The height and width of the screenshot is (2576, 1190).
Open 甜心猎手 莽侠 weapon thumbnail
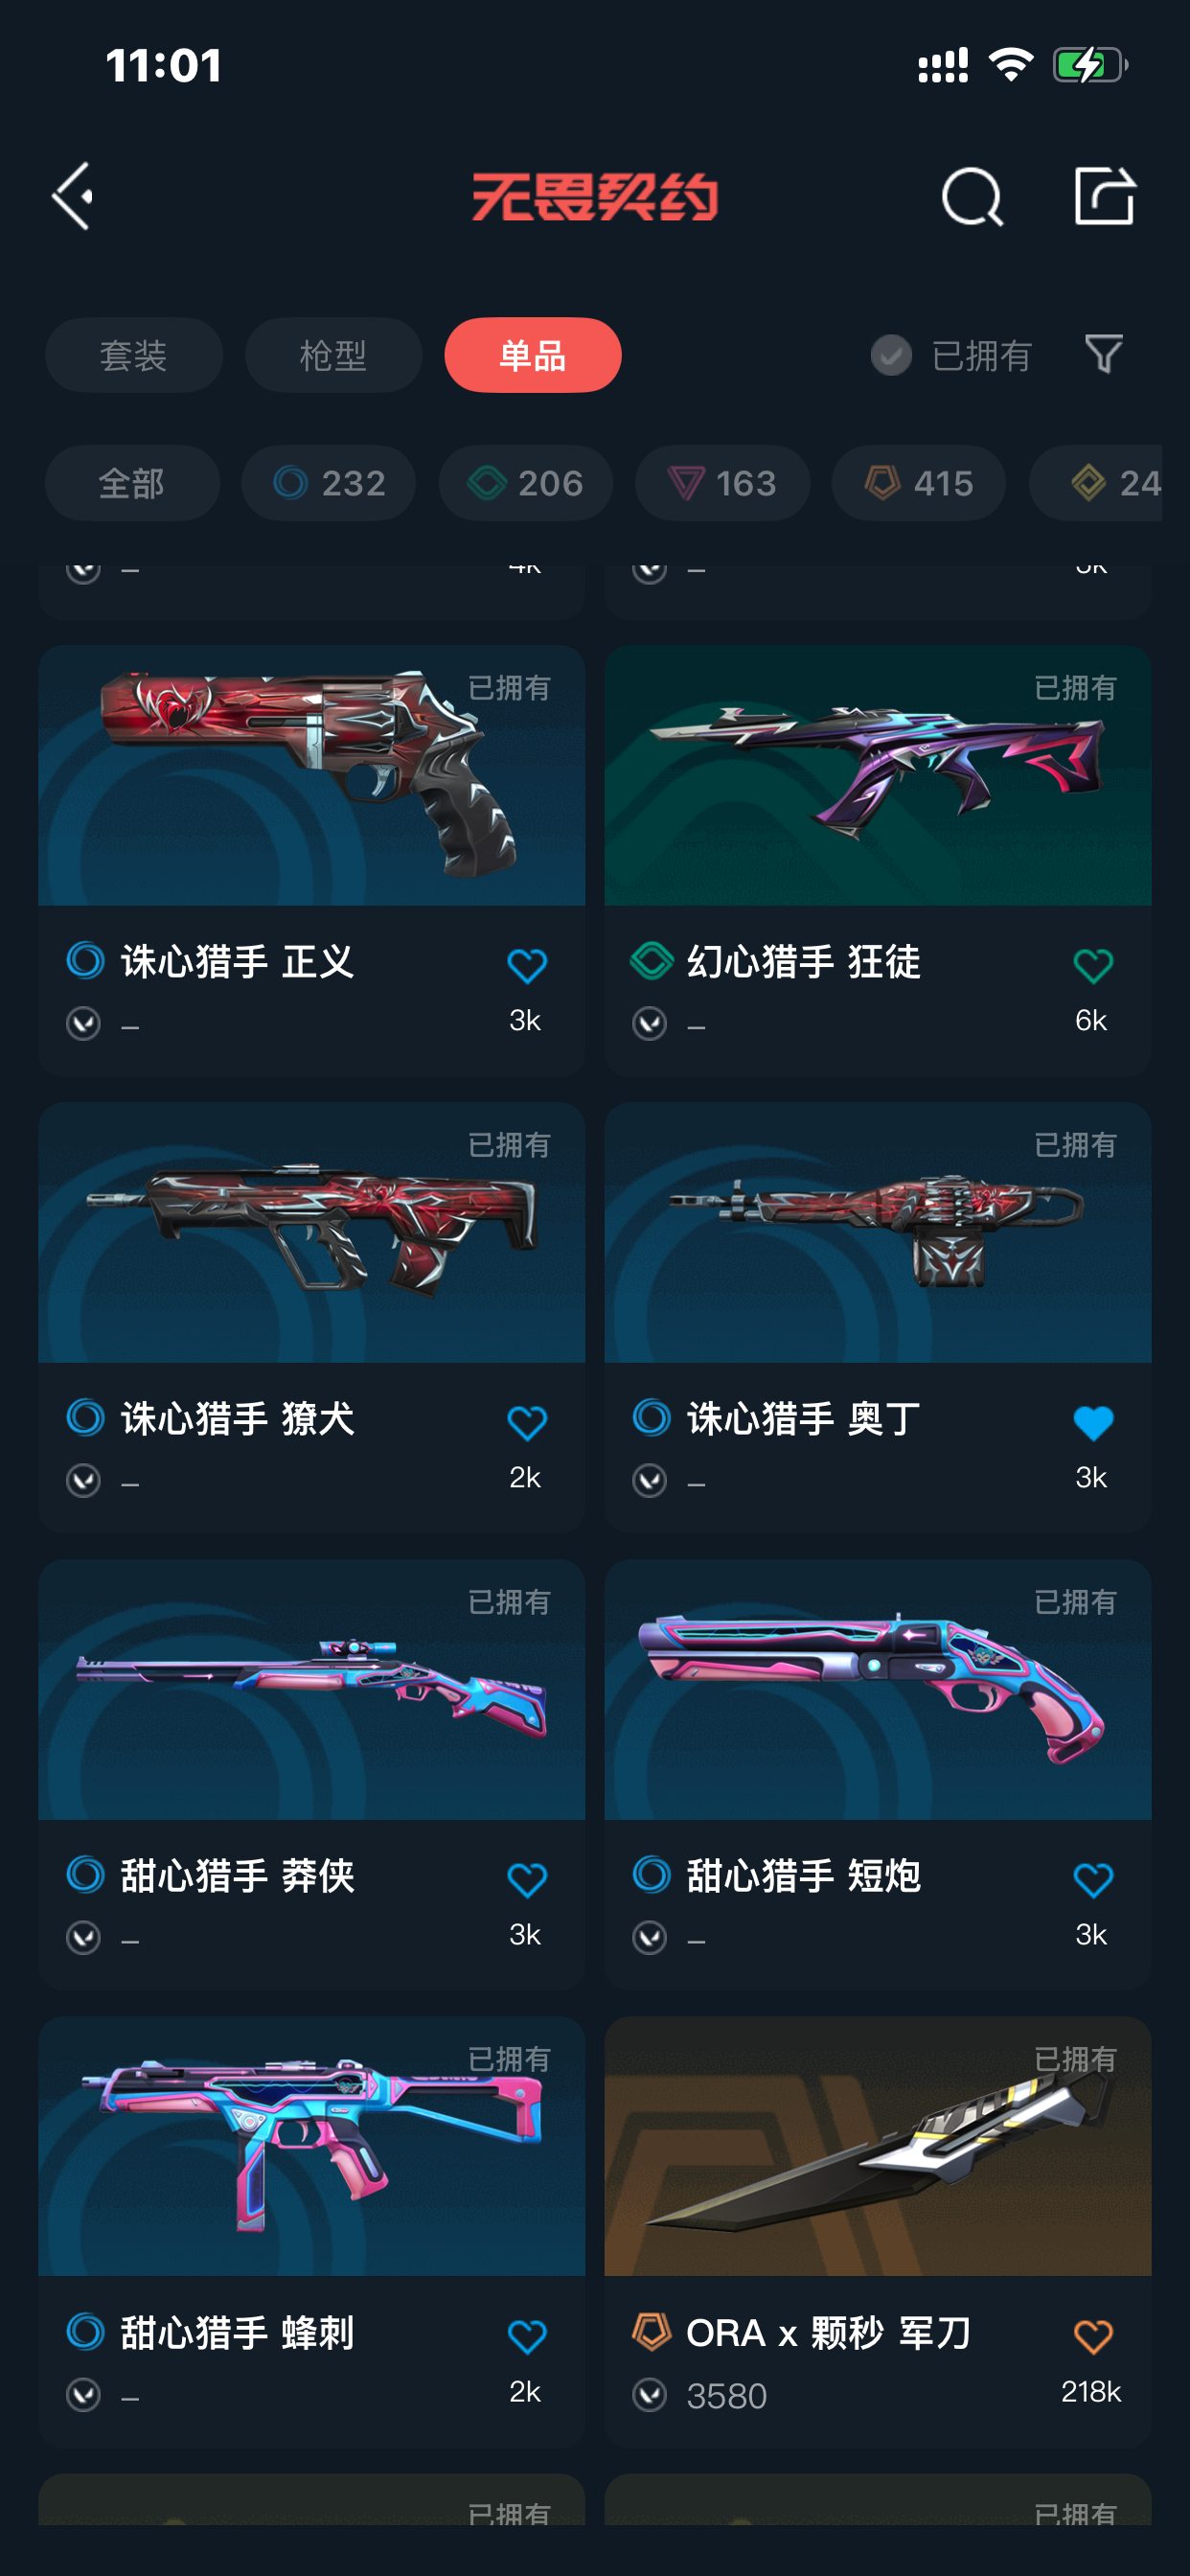point(312,1689)
